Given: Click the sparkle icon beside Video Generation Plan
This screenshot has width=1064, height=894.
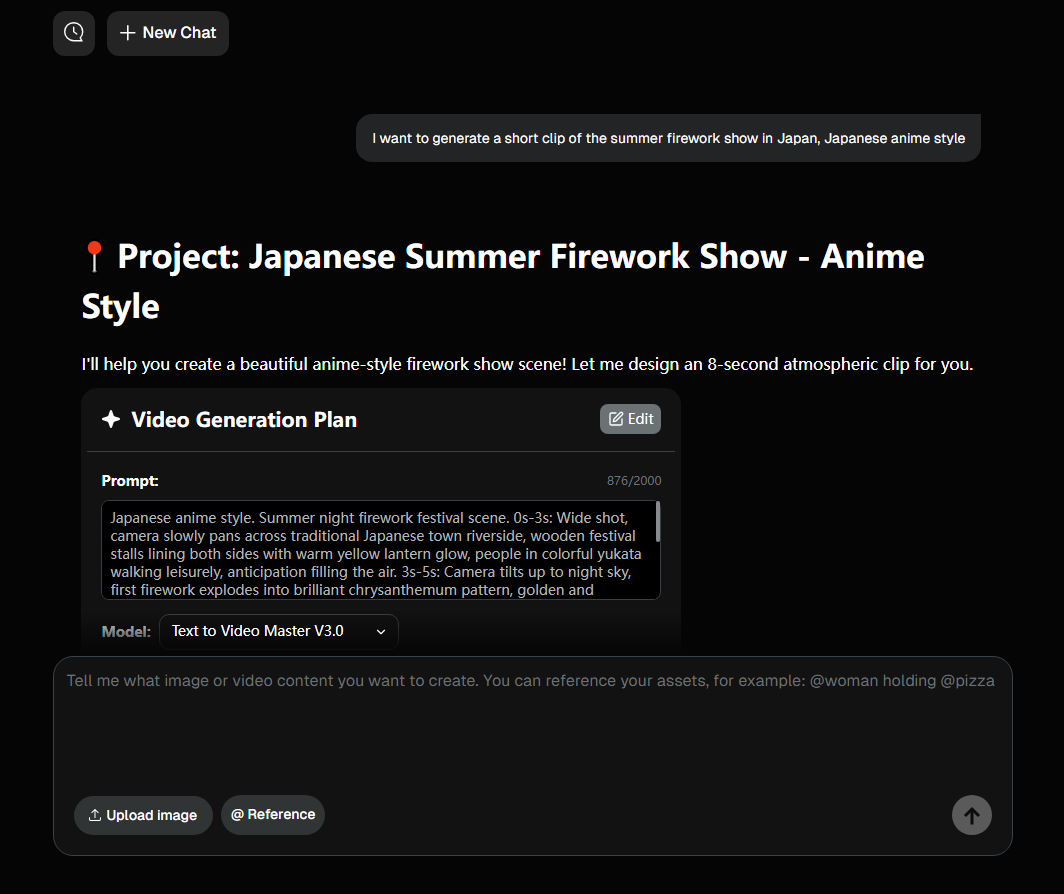Looking at the screenshot, I should (111, 420).
